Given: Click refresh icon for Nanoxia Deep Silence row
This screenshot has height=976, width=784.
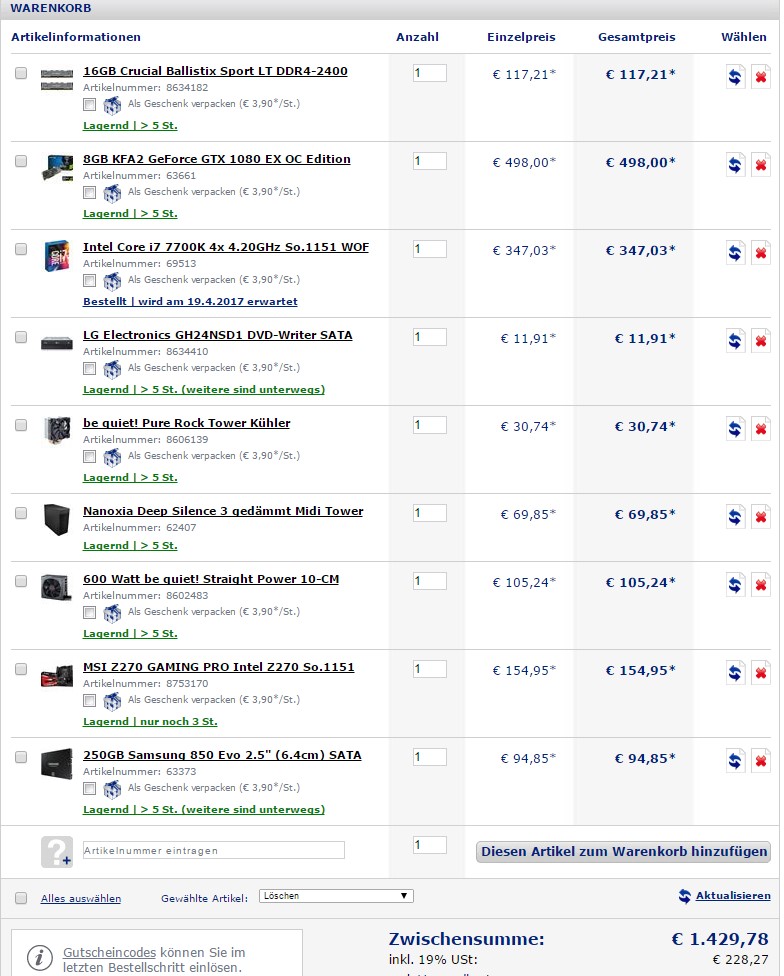Looking at the screenshot, I should tap(736, 518).
